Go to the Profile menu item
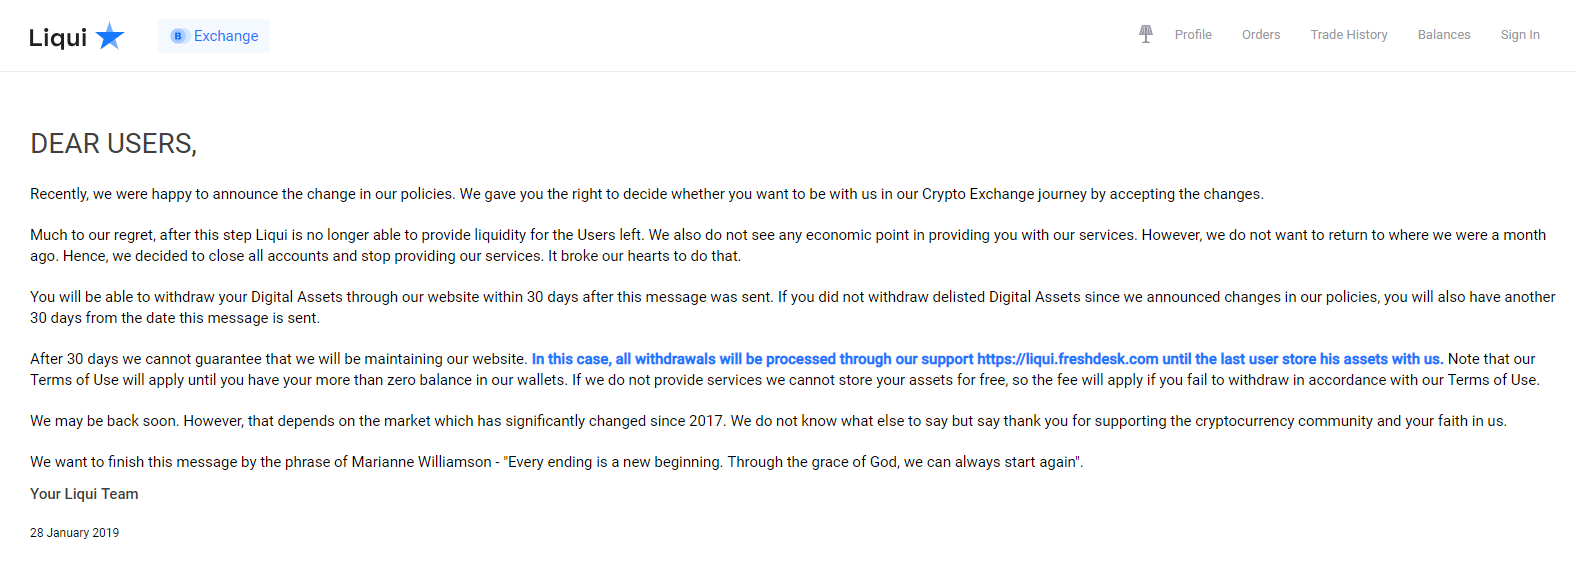Image resolution: width=1576 pixels, height=566 pixels. click(1193, 35)
